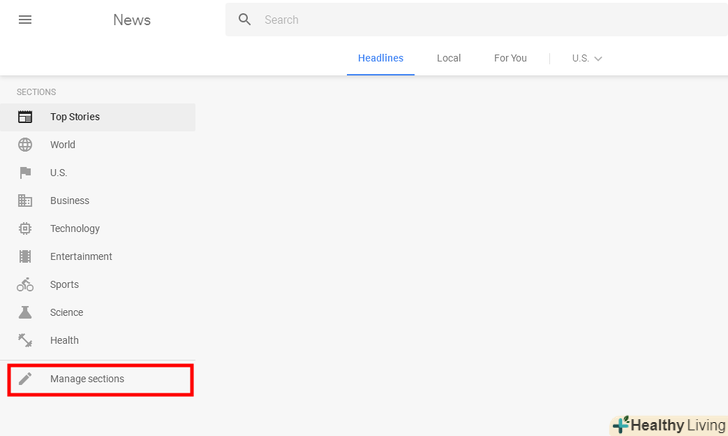This screenshot has height=436, width=728.
Task: Open the Technology section
Action: 75,229
